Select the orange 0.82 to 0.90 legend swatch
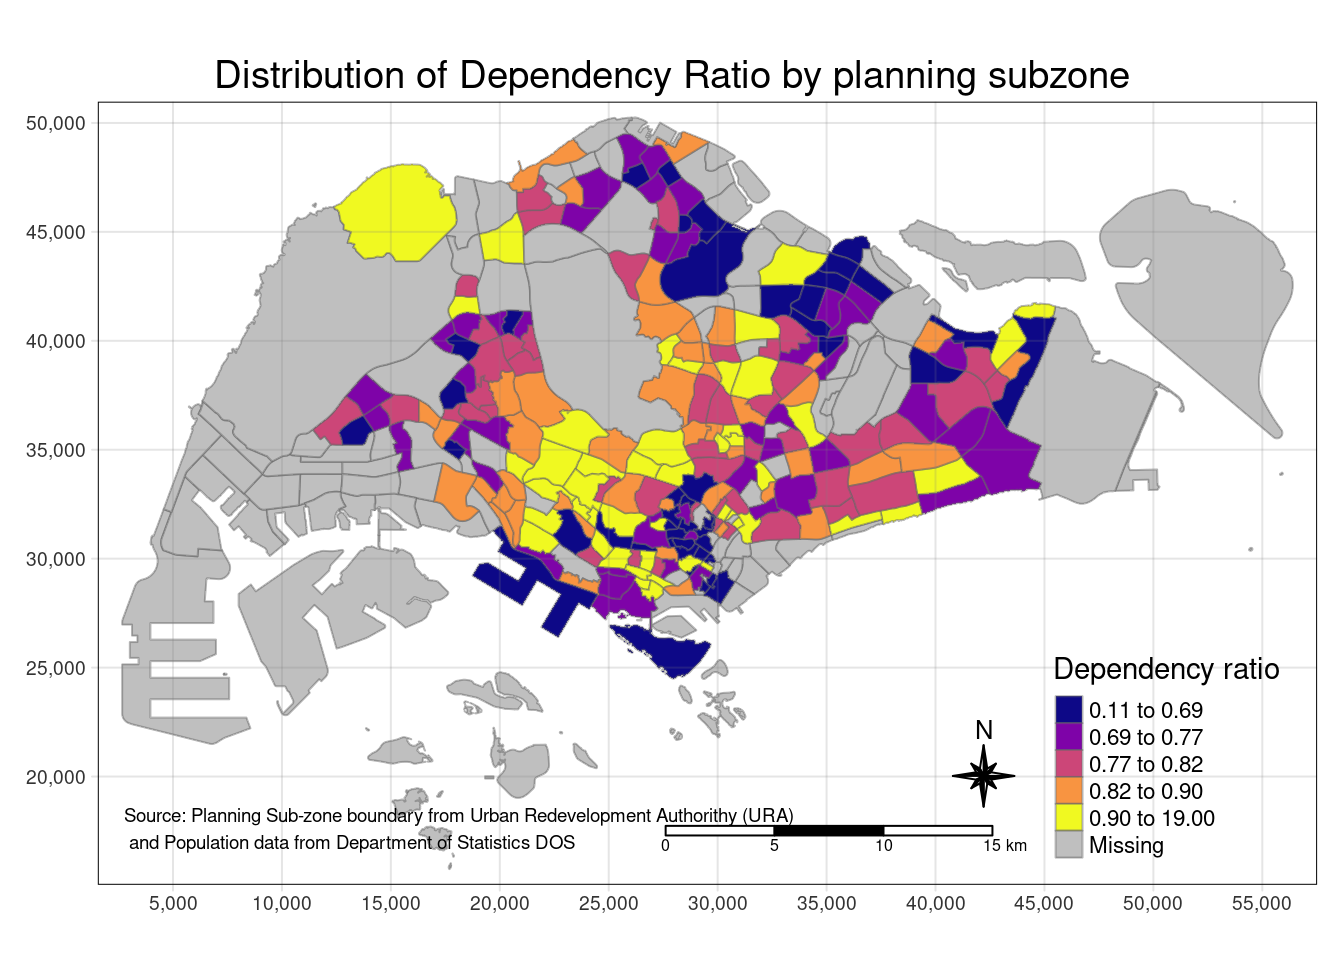 pyautogui.click(x=1069, y=791)
